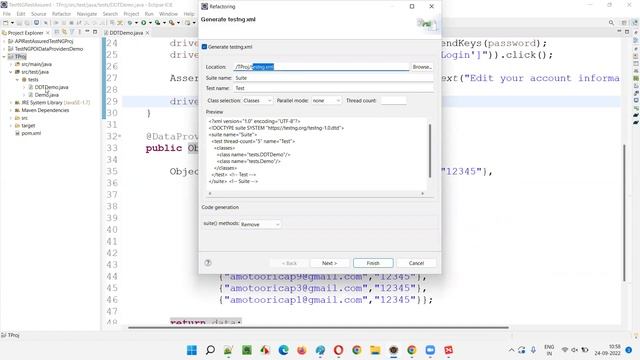This screenshot has width=640, height=360.
Task: Click the volume icon in system tray
Action: (x=575, y=350)
